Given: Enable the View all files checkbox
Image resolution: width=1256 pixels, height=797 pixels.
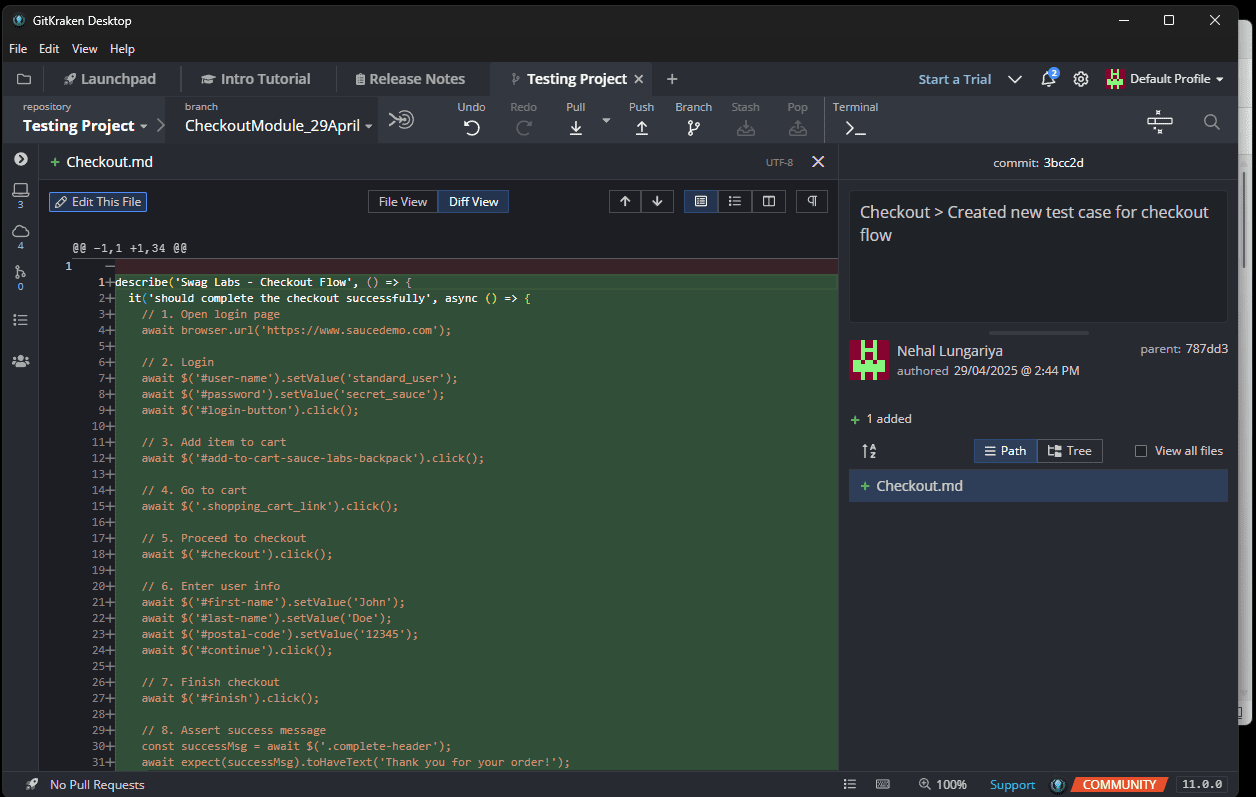Looking at the screenshot, I should point(1141,451).
